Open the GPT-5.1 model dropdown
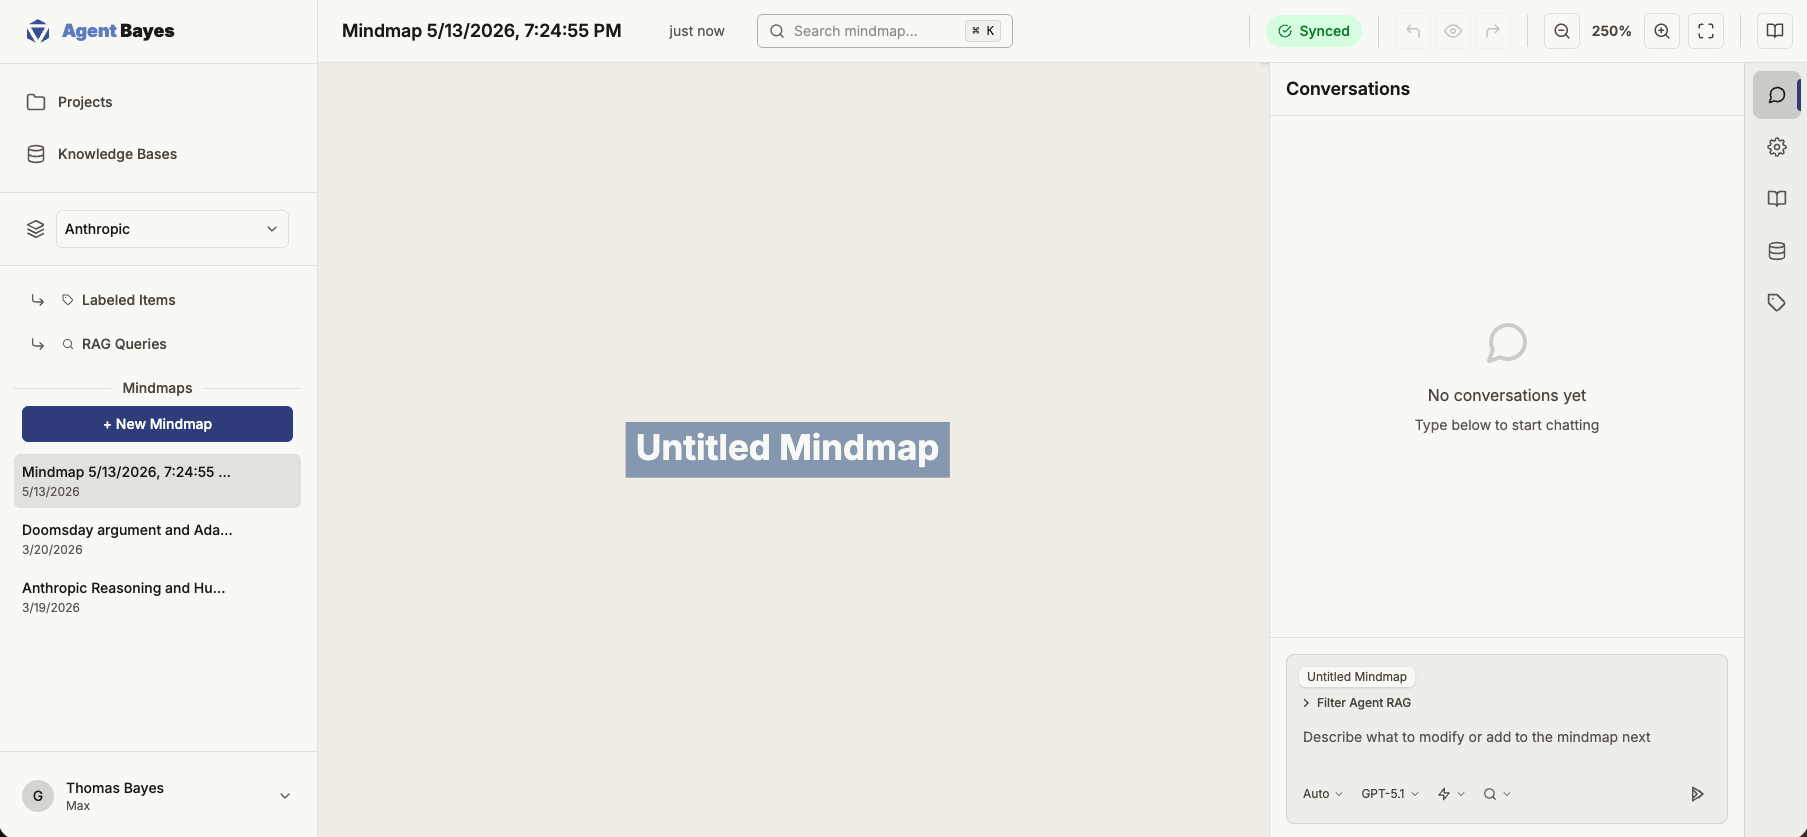Screen dimensions: 1807x837 point(1390,794)
